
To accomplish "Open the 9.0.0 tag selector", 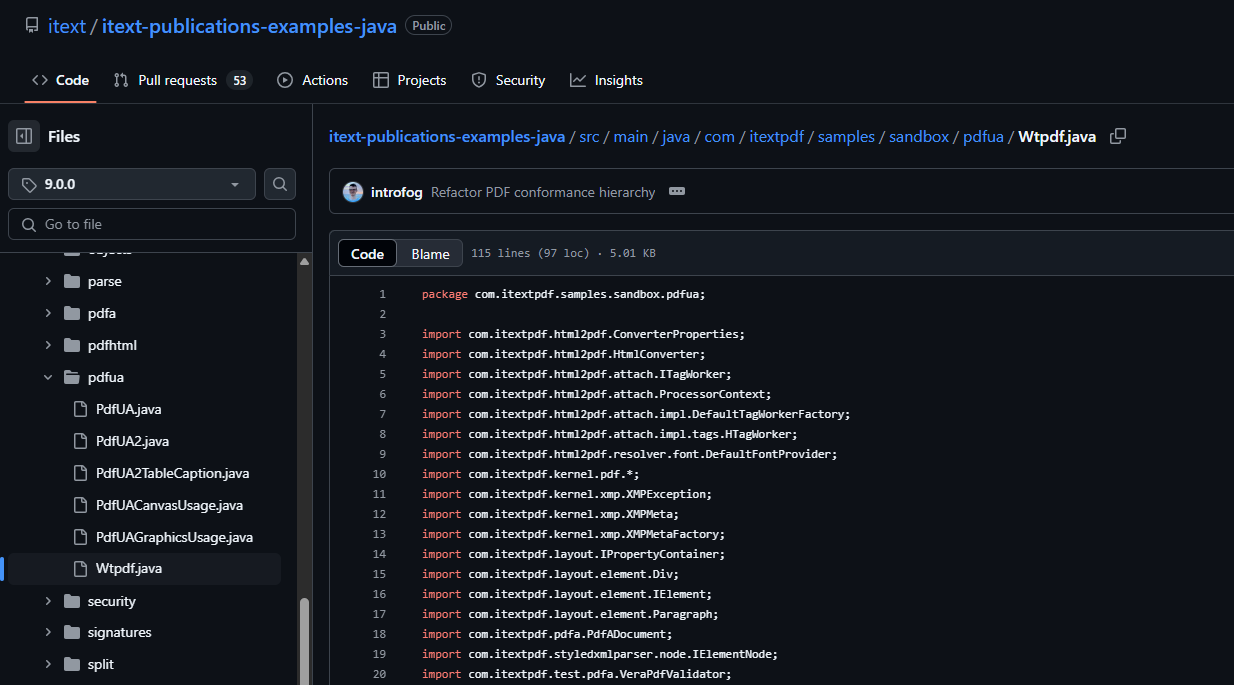I will pos(131,184).
